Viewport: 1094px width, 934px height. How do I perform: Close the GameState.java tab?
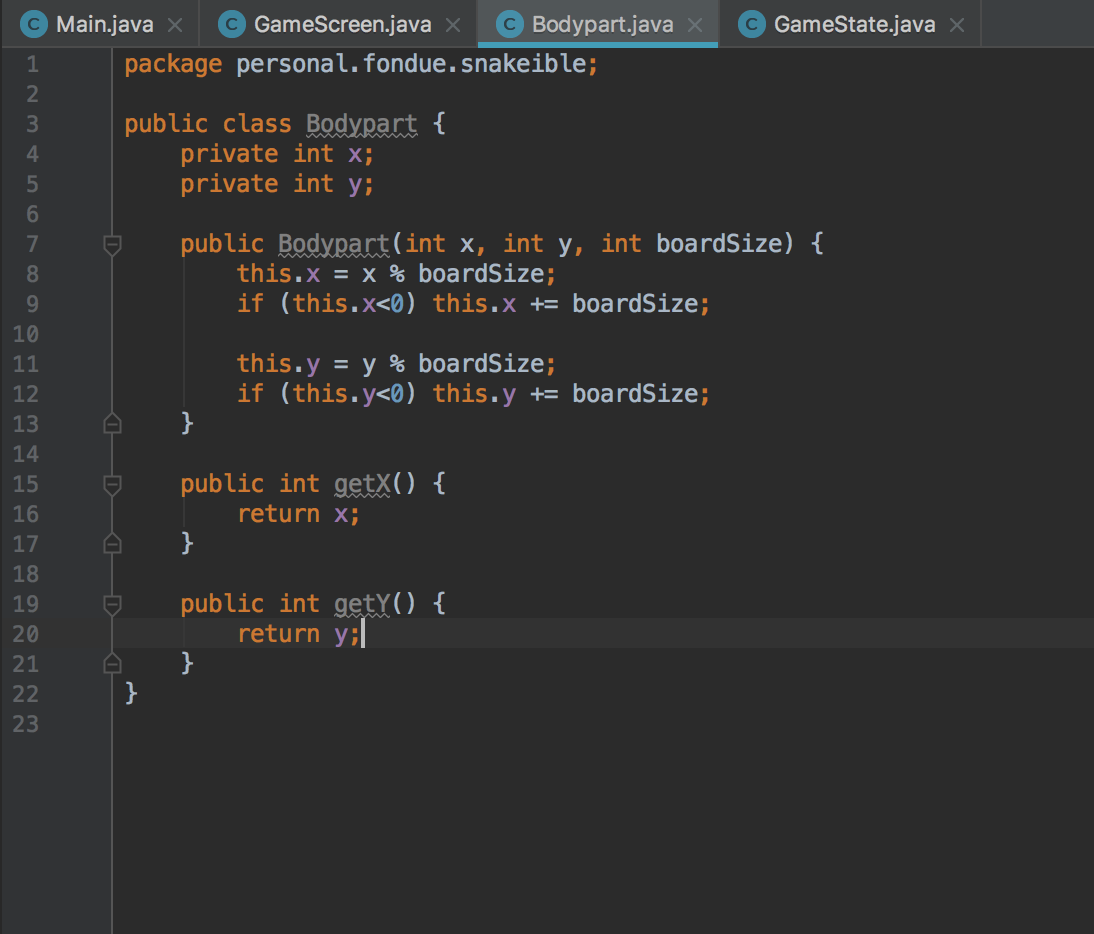[957, 25]
